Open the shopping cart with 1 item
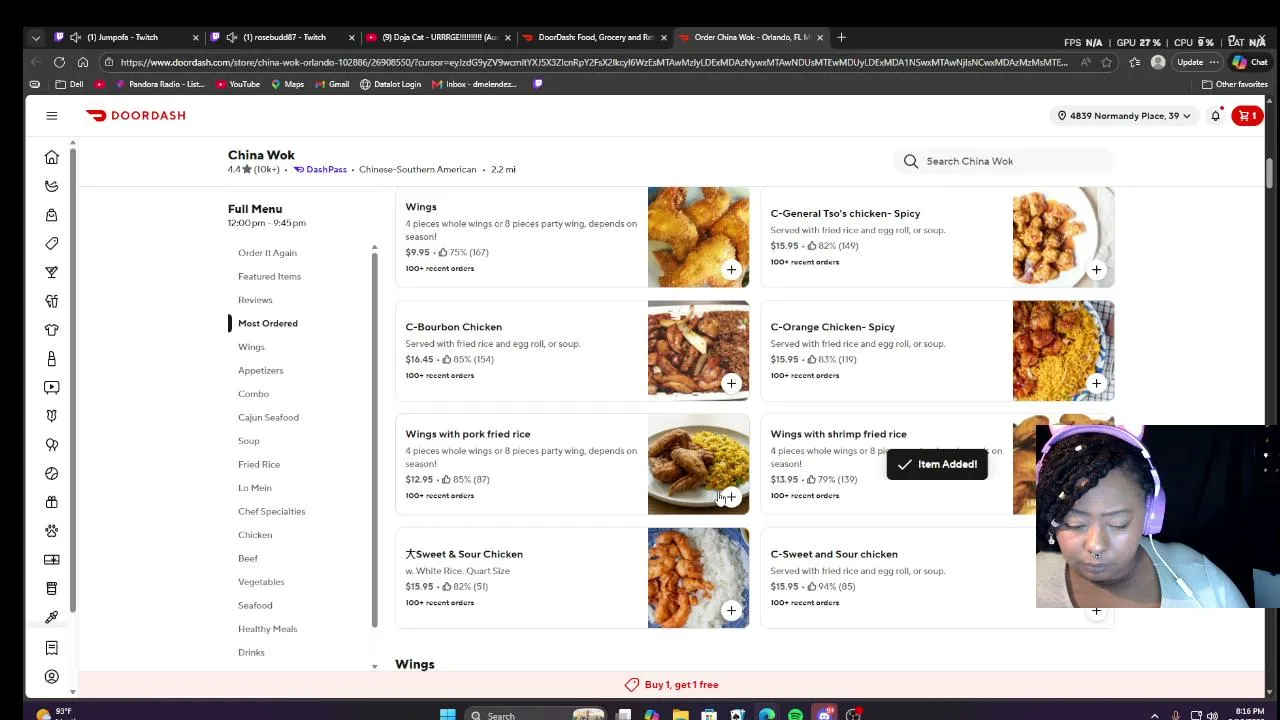This screenshot has width=1280, height=720. pyautogui.click(x=1248, y=116)
